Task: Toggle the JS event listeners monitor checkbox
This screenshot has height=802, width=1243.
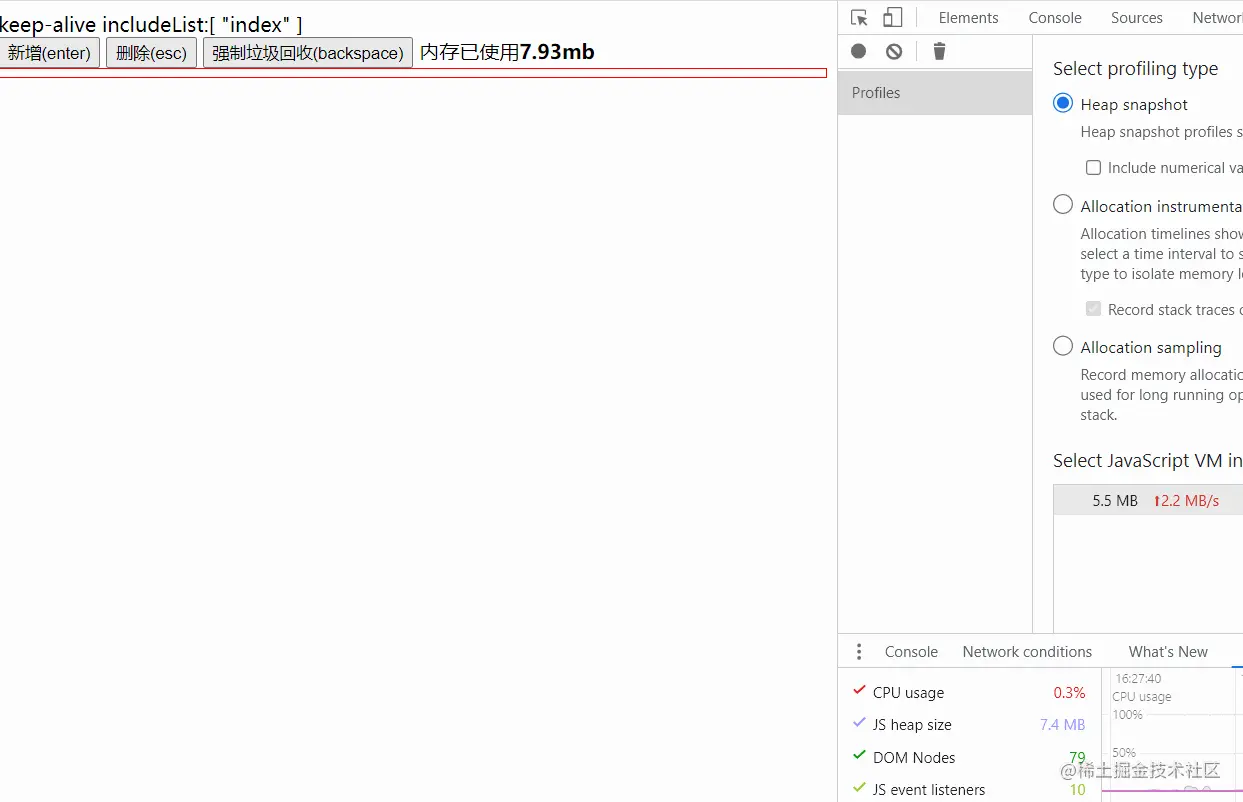Action: click(x=859, y=788)
